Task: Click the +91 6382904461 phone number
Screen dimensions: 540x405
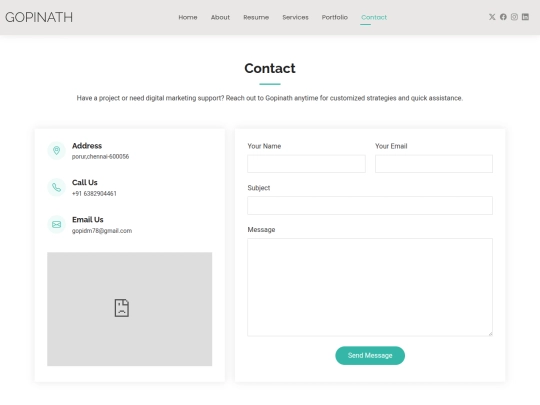Action: click(94, 194)
